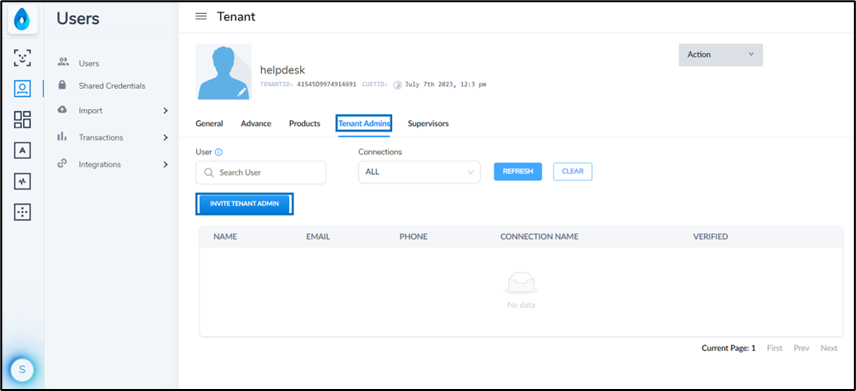The image size is (856, 391).
Task: Edit tenant avatar via pencil icon
Action: click(x=242, y=92)
